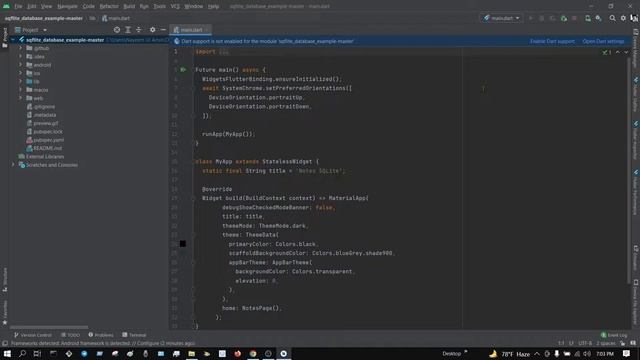Select the pubspec.lock file

point(44,131)
